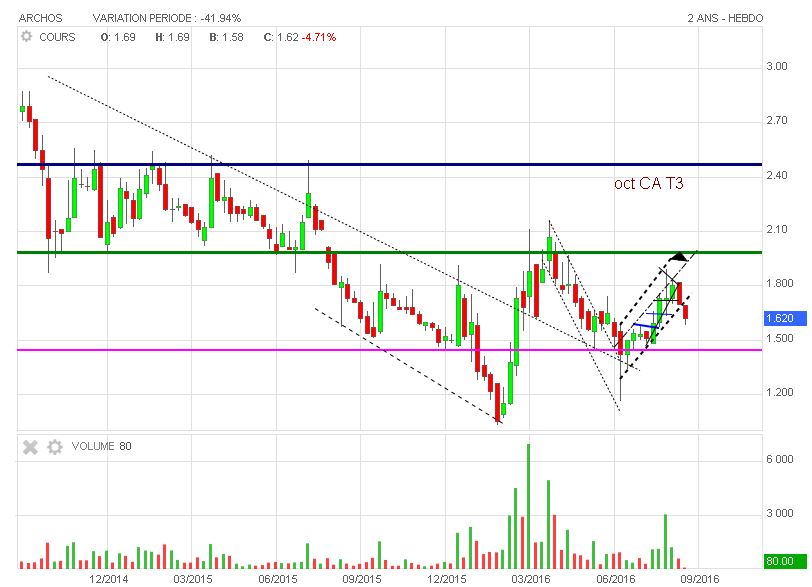Screen dimensions: 812x587
Task: Click the black arrowhead at channel top
Action: point(679,256)
